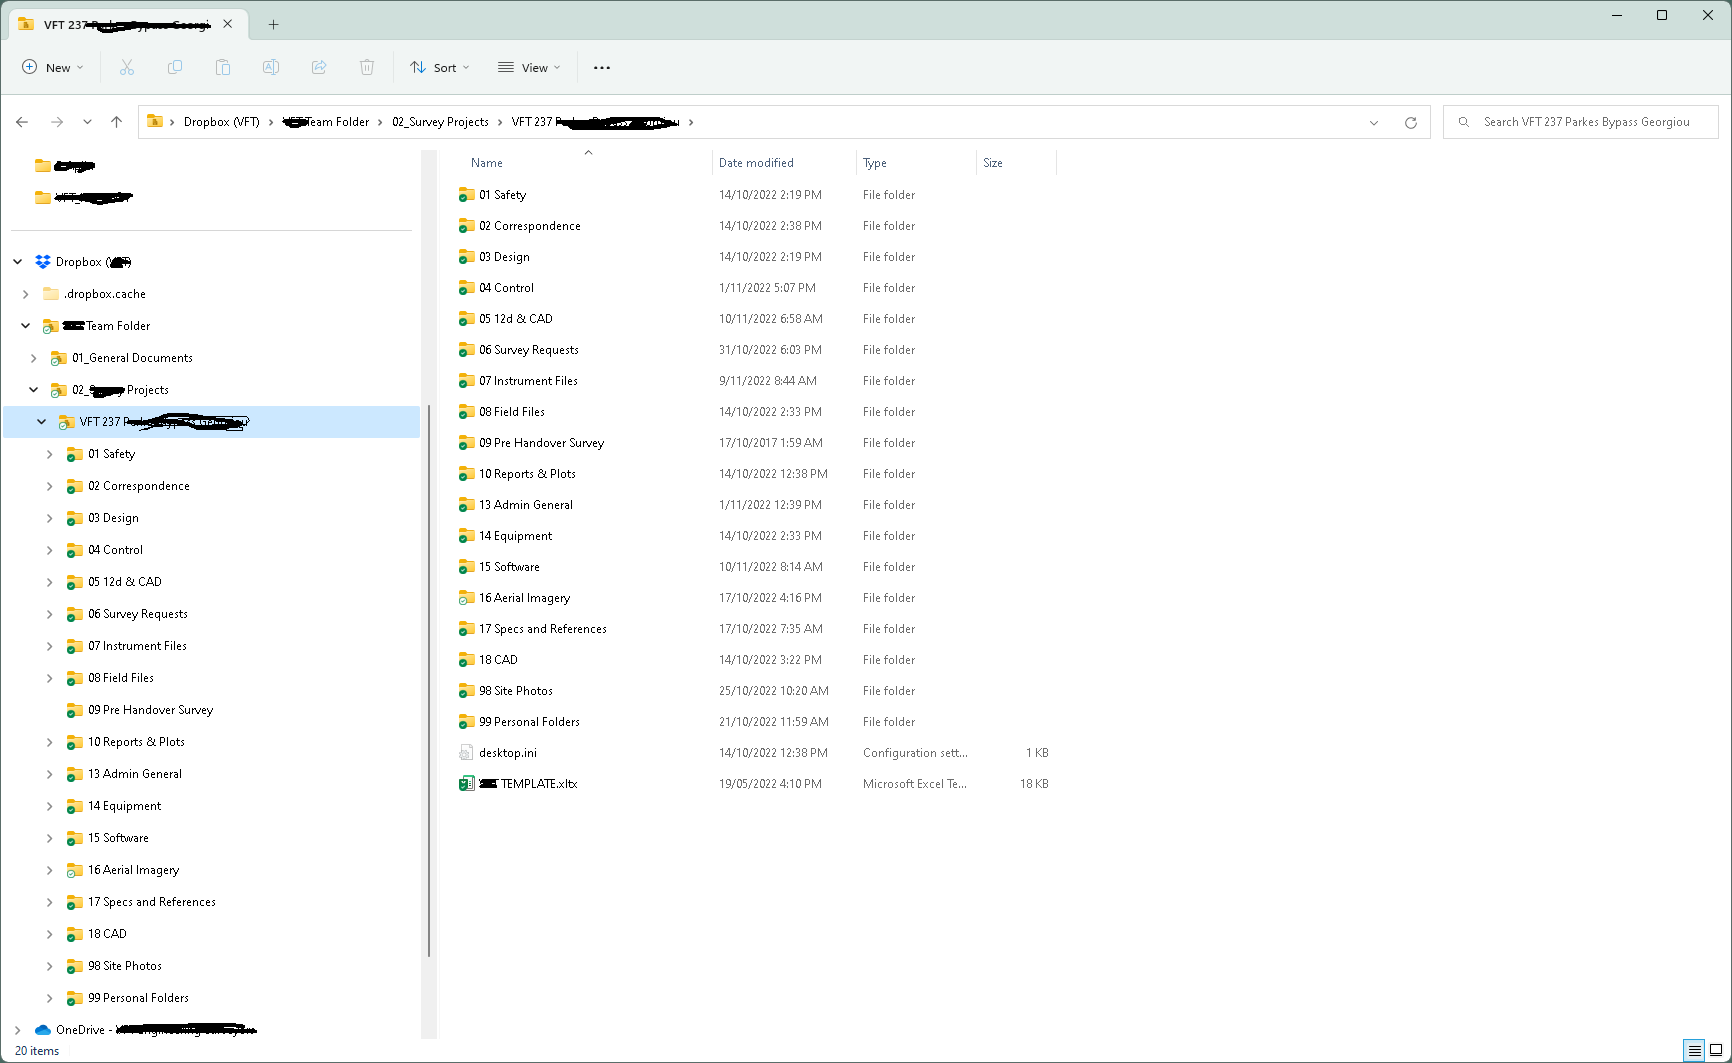
Task: Select 05 12d & CAD in tree
Action: click(x=124, y=582)
